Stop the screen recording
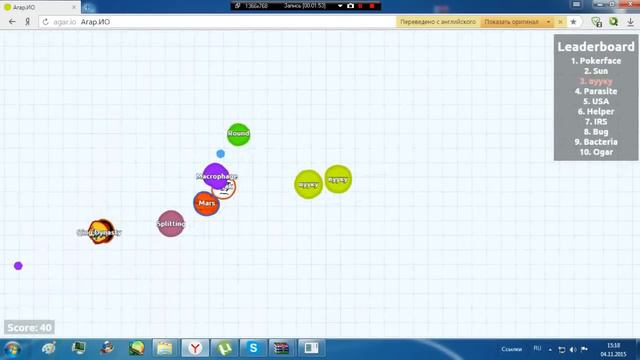Screen dimensions: 640x360 coord(372,6)
